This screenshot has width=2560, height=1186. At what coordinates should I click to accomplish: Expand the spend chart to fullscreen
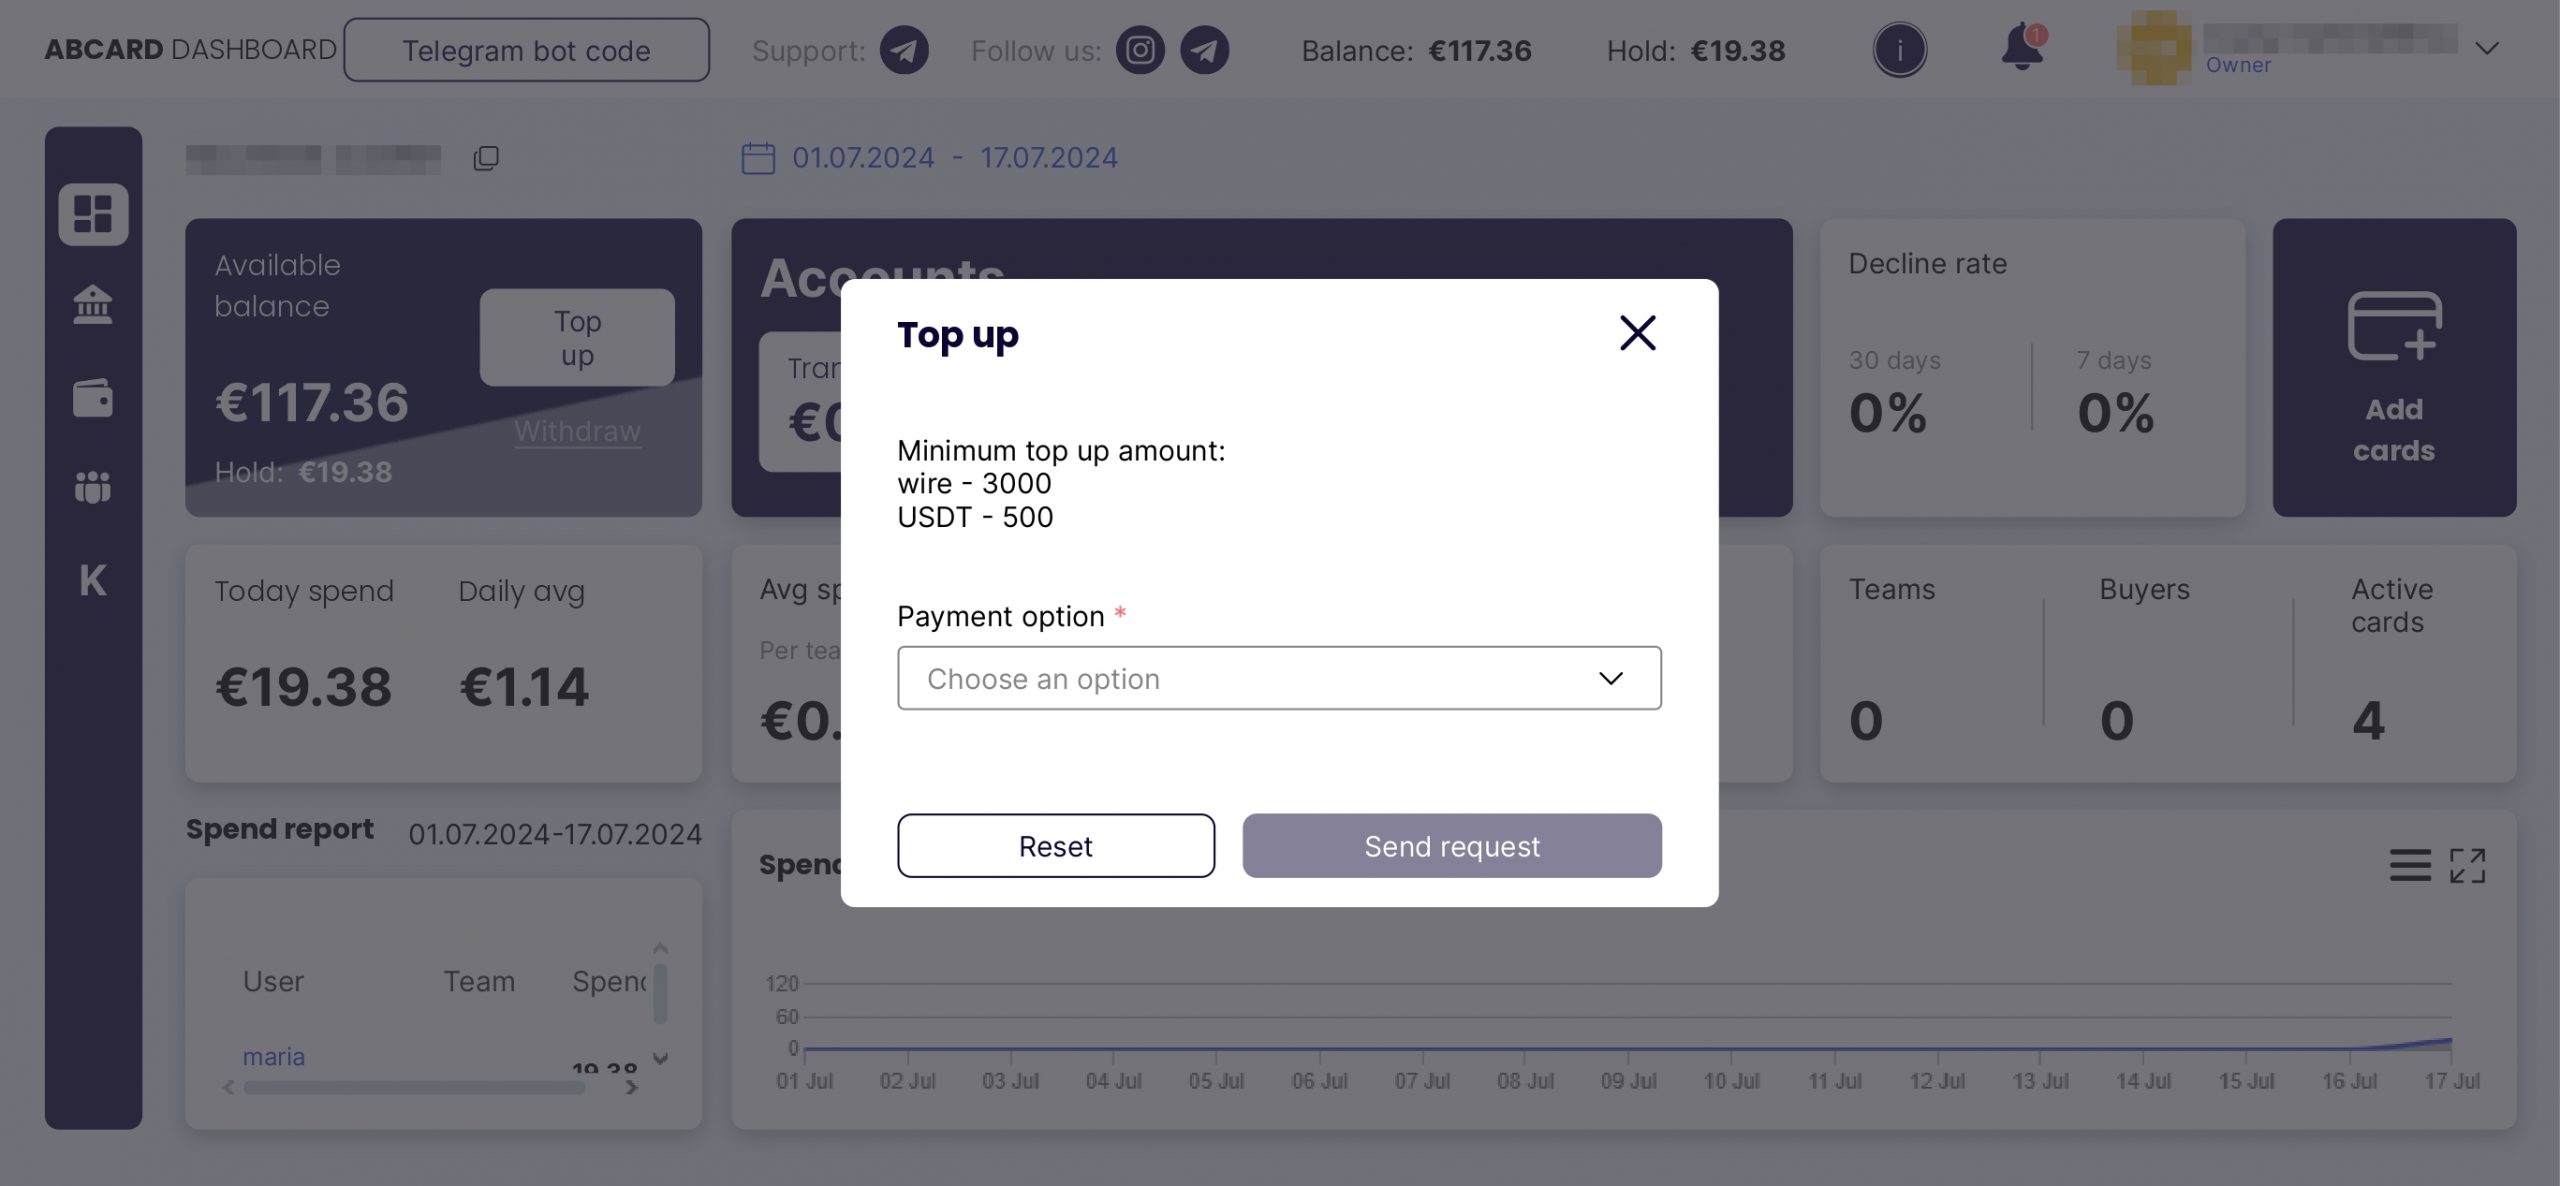(2467, 865)
